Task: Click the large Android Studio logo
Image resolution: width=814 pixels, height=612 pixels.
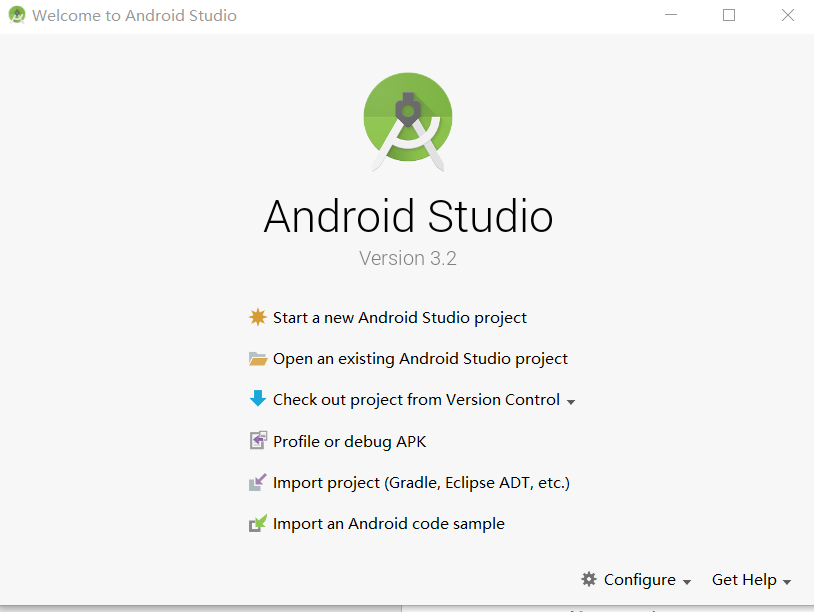Action: pos(408,123)
